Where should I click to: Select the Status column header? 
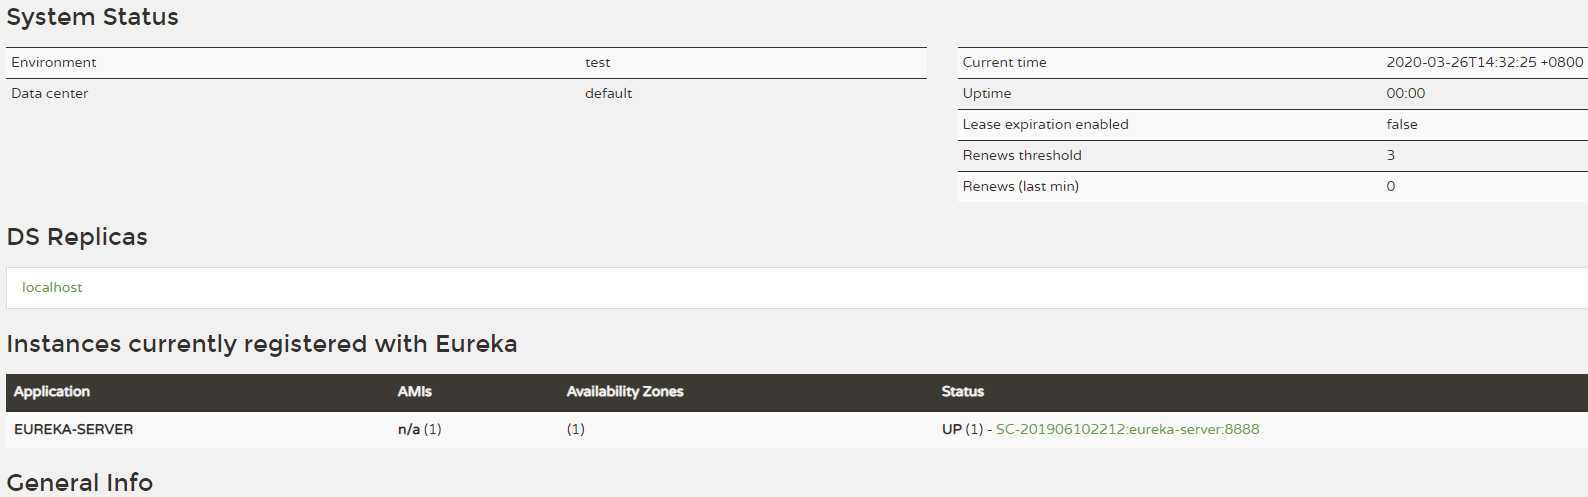962,392
